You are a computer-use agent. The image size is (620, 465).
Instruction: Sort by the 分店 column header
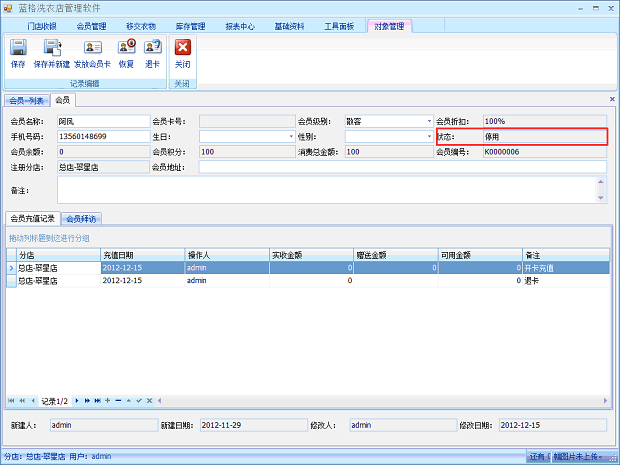(x=59, y=255)
